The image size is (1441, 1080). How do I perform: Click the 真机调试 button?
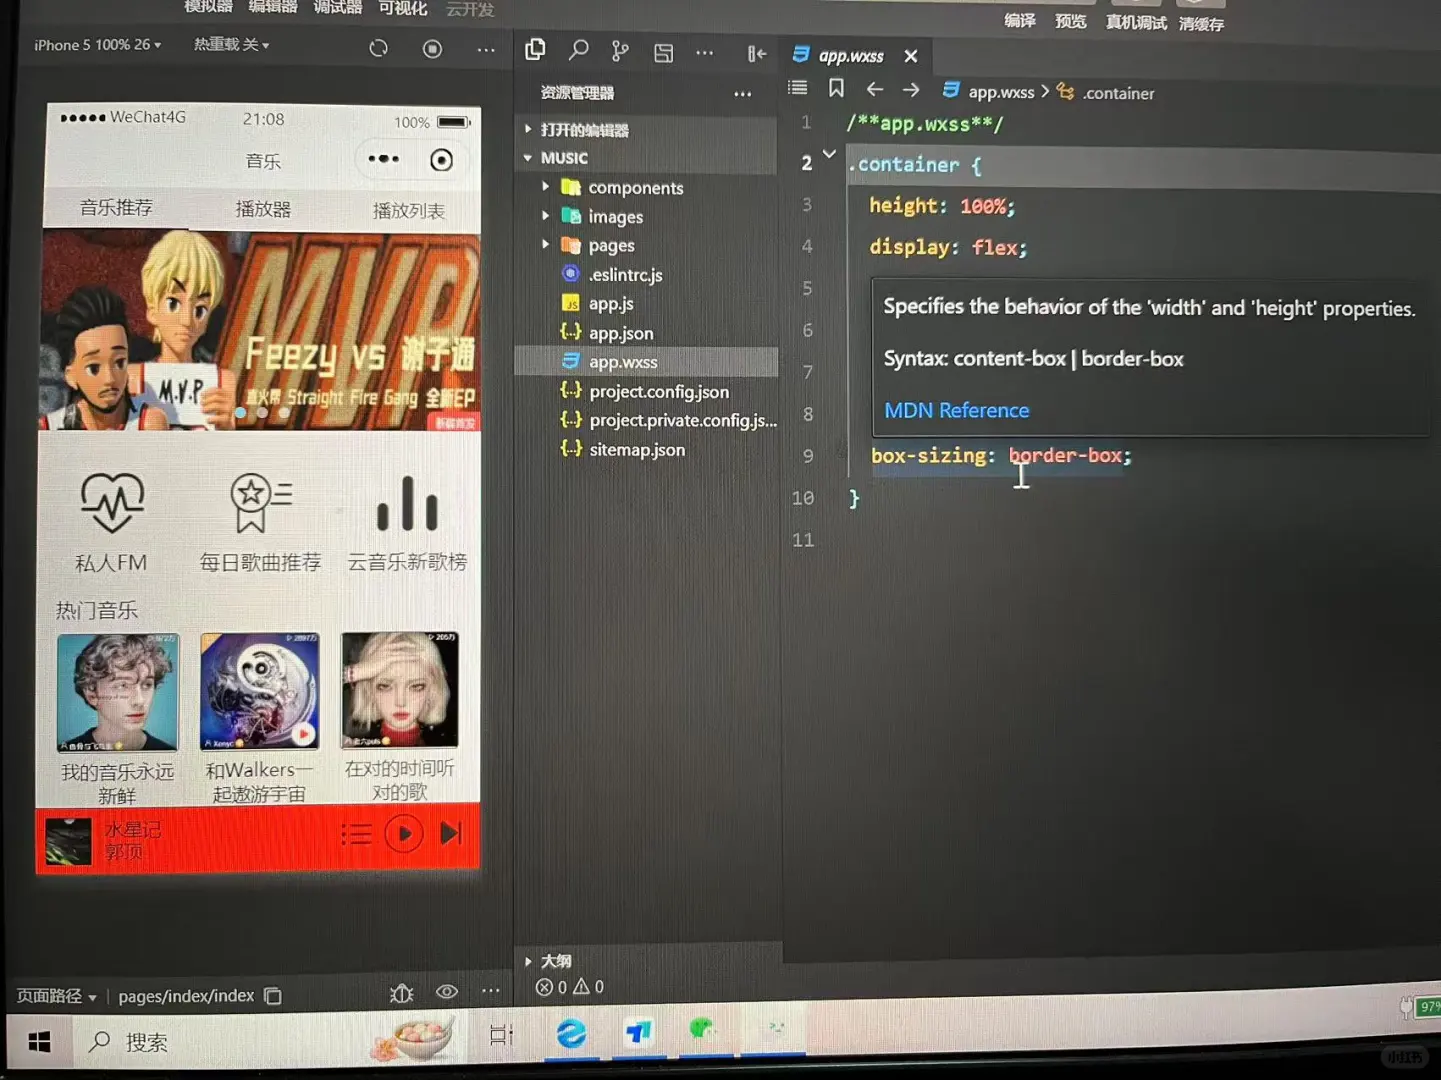pos(1136,22)
